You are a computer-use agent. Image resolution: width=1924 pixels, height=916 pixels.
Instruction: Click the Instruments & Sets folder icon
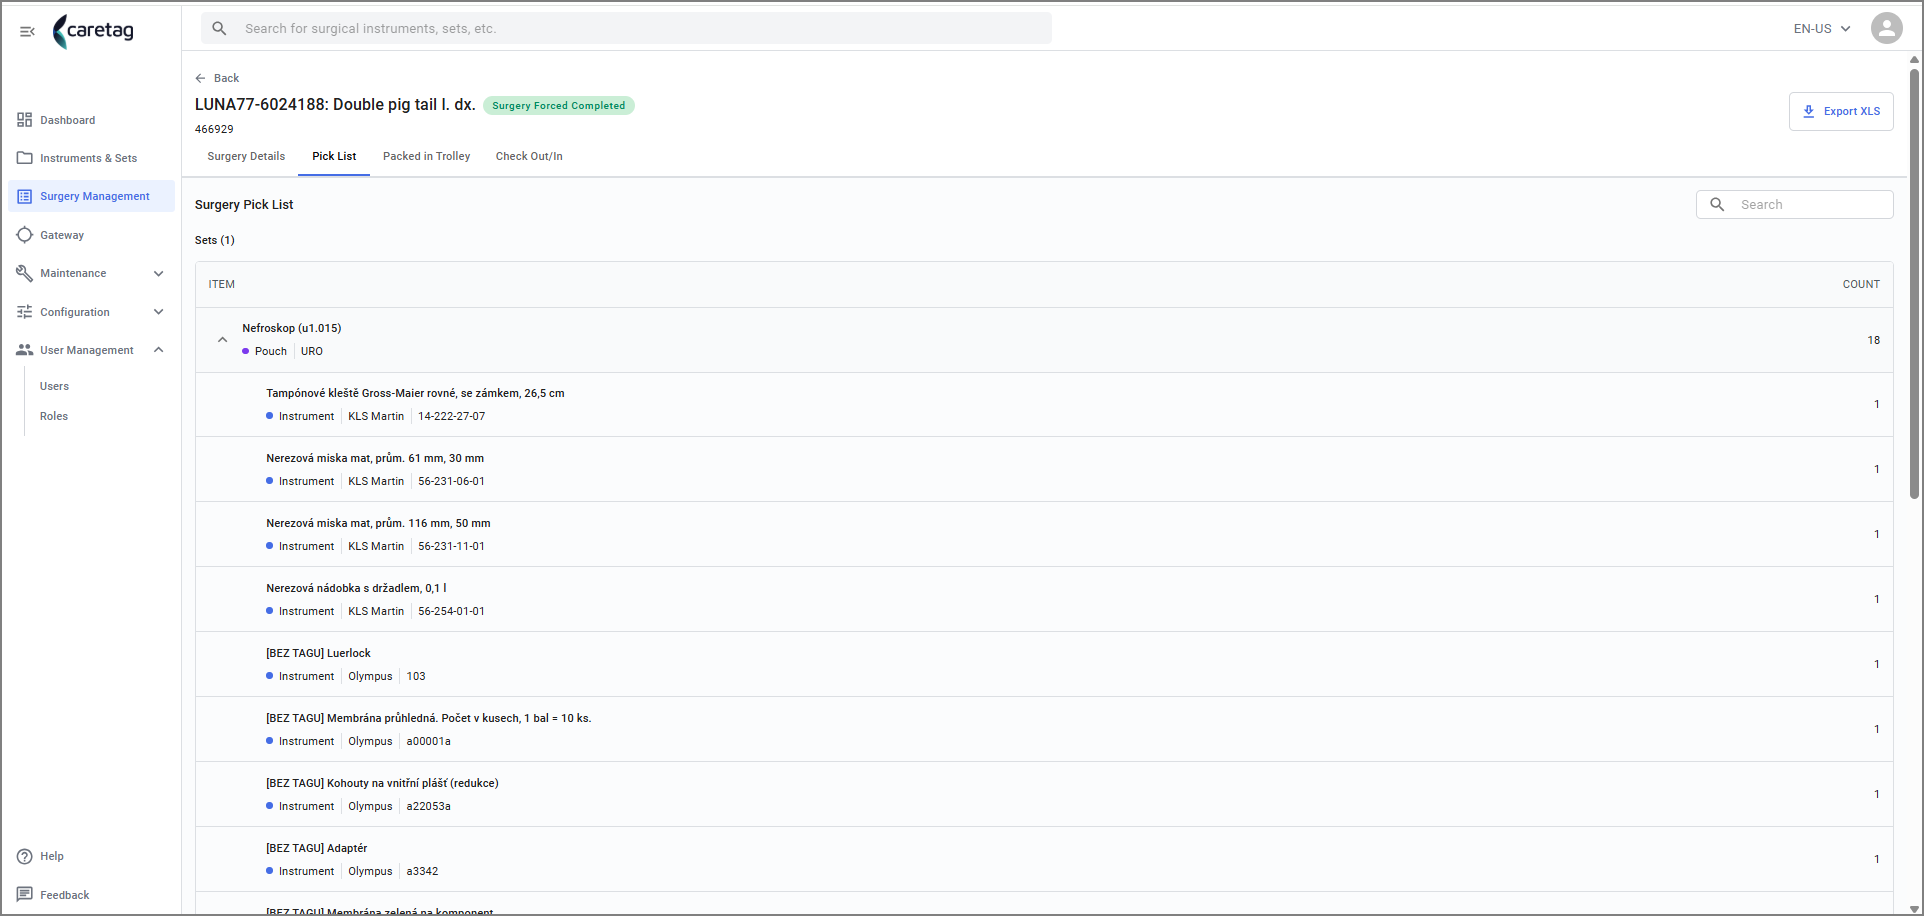25,158
